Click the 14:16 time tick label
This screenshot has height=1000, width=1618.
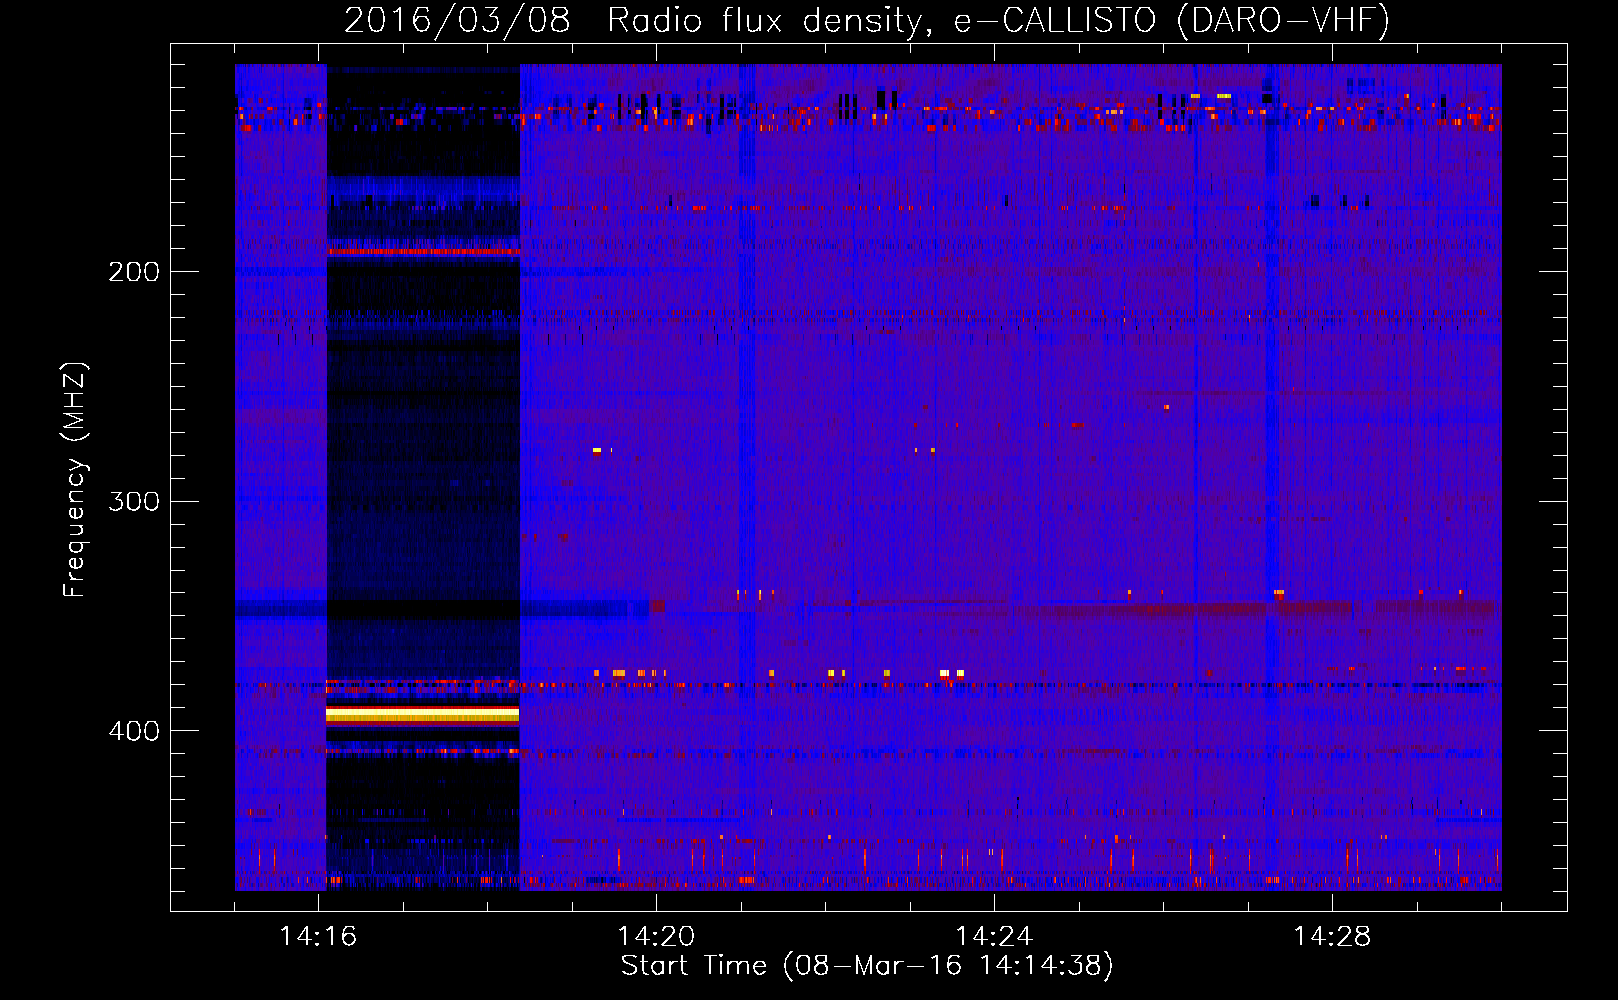click(x=318, y=936)
